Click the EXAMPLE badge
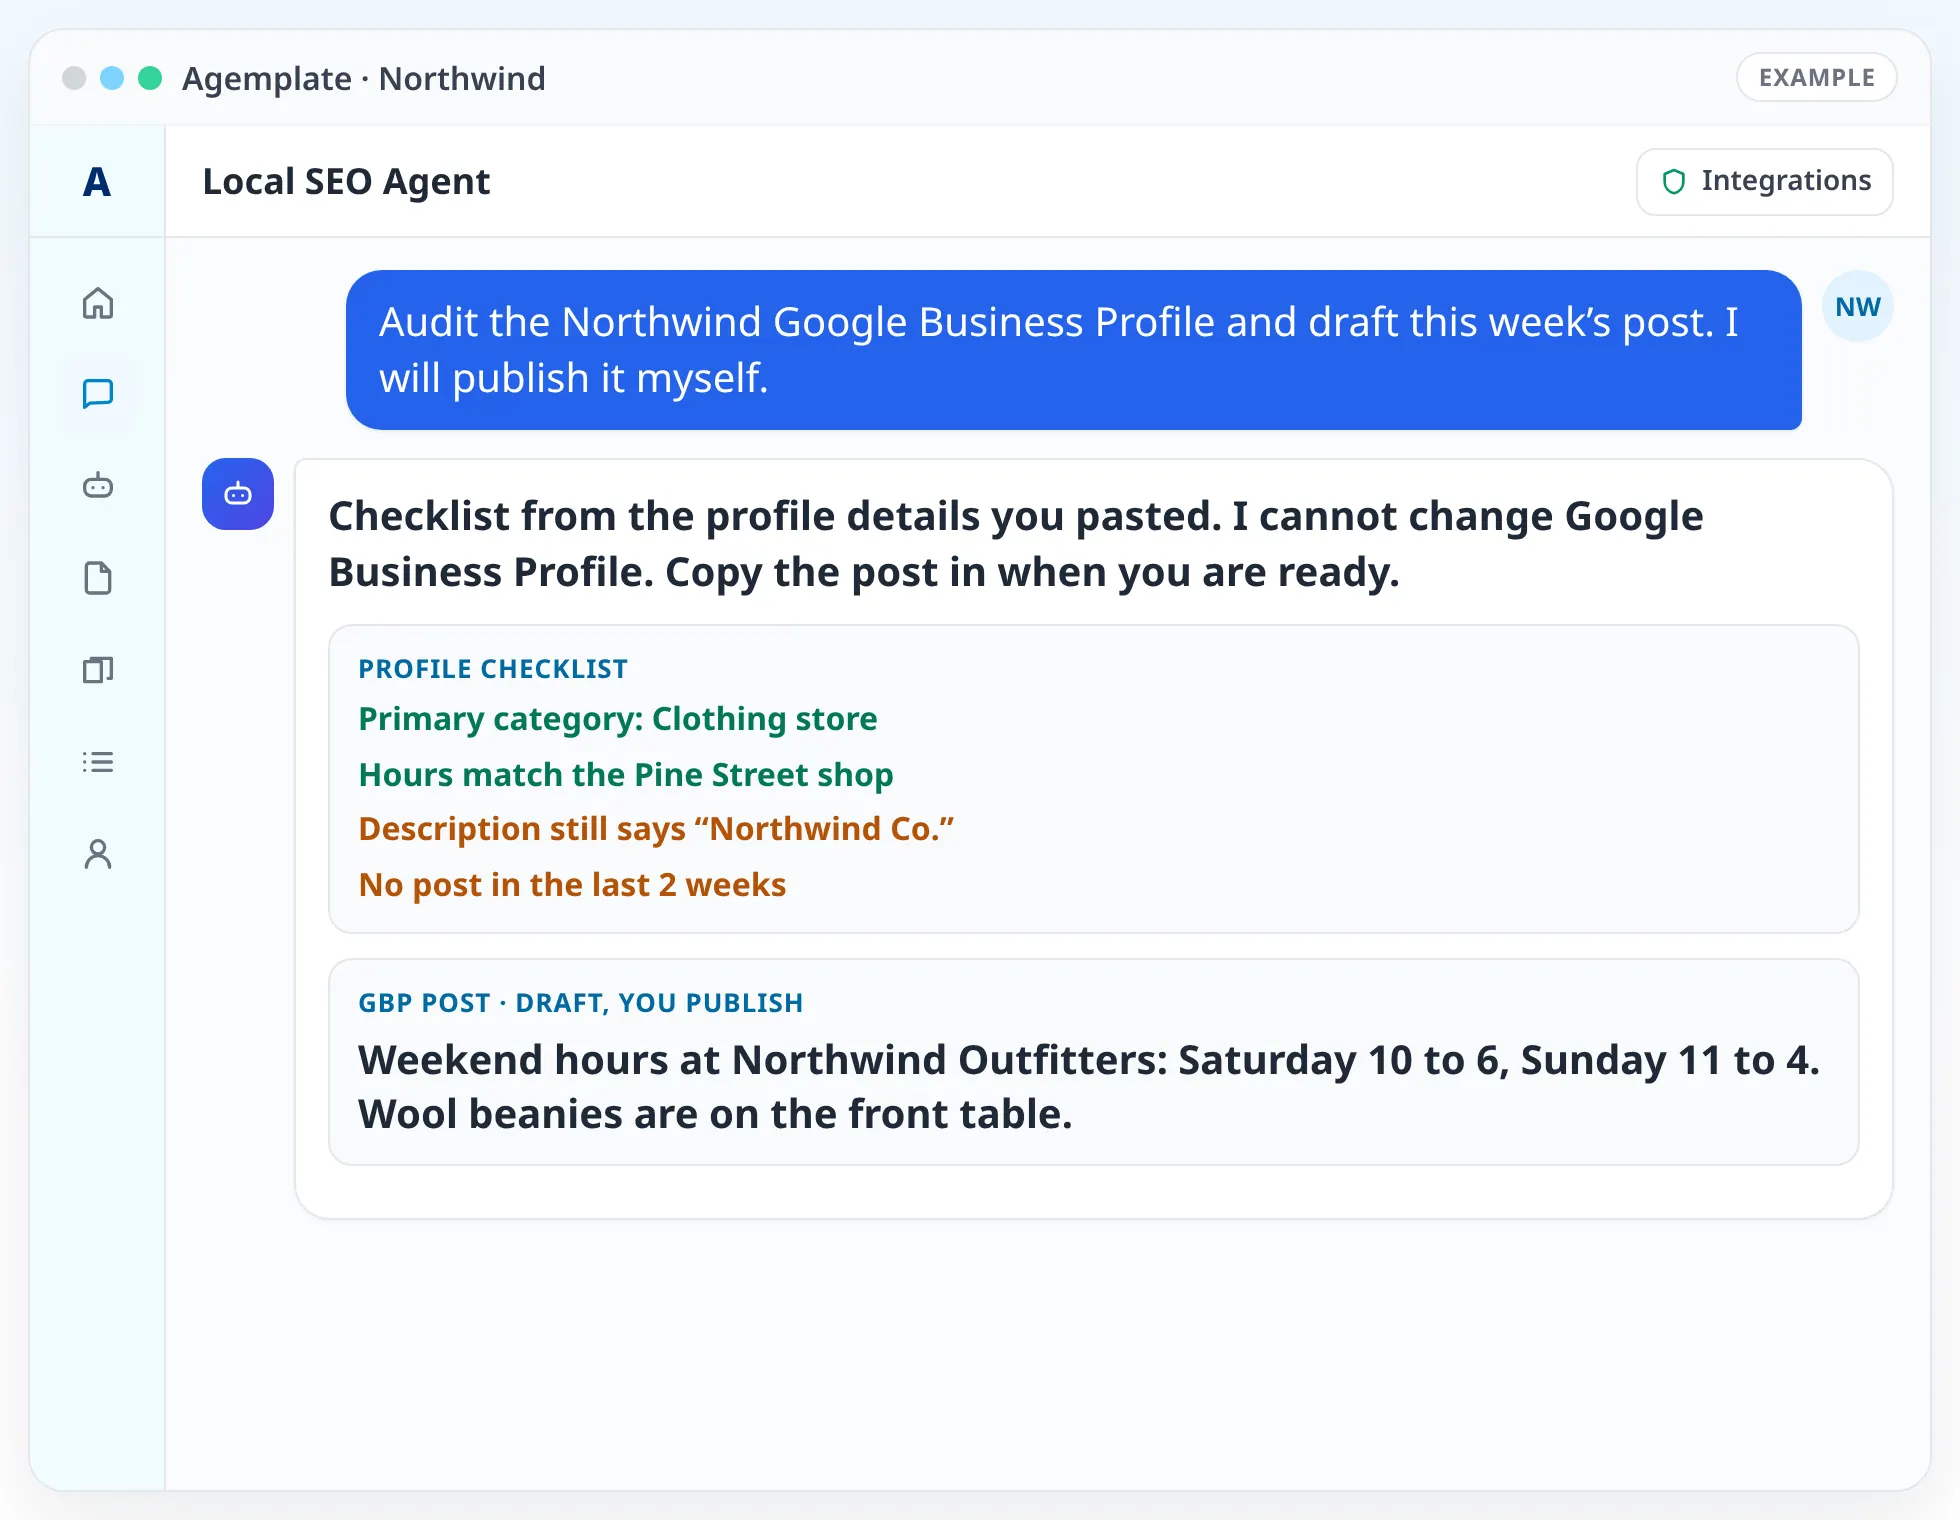1960x1520 pixels. pos(1817,78)
